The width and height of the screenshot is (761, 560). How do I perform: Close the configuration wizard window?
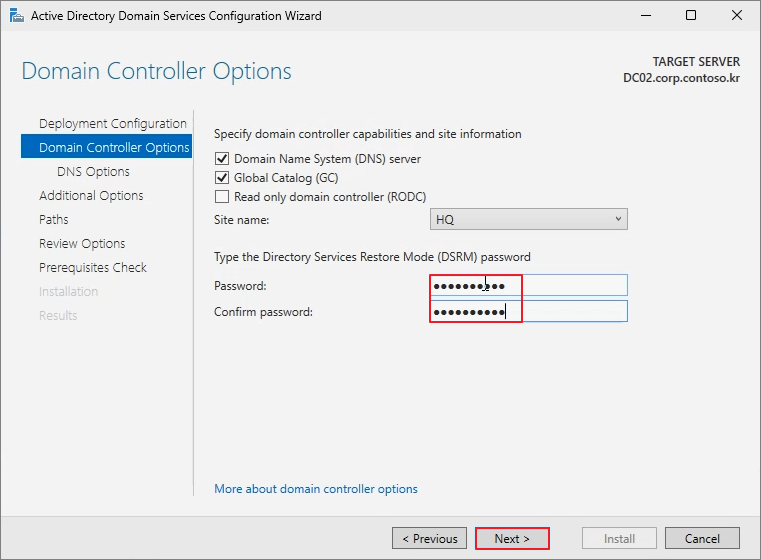point(737,16)
